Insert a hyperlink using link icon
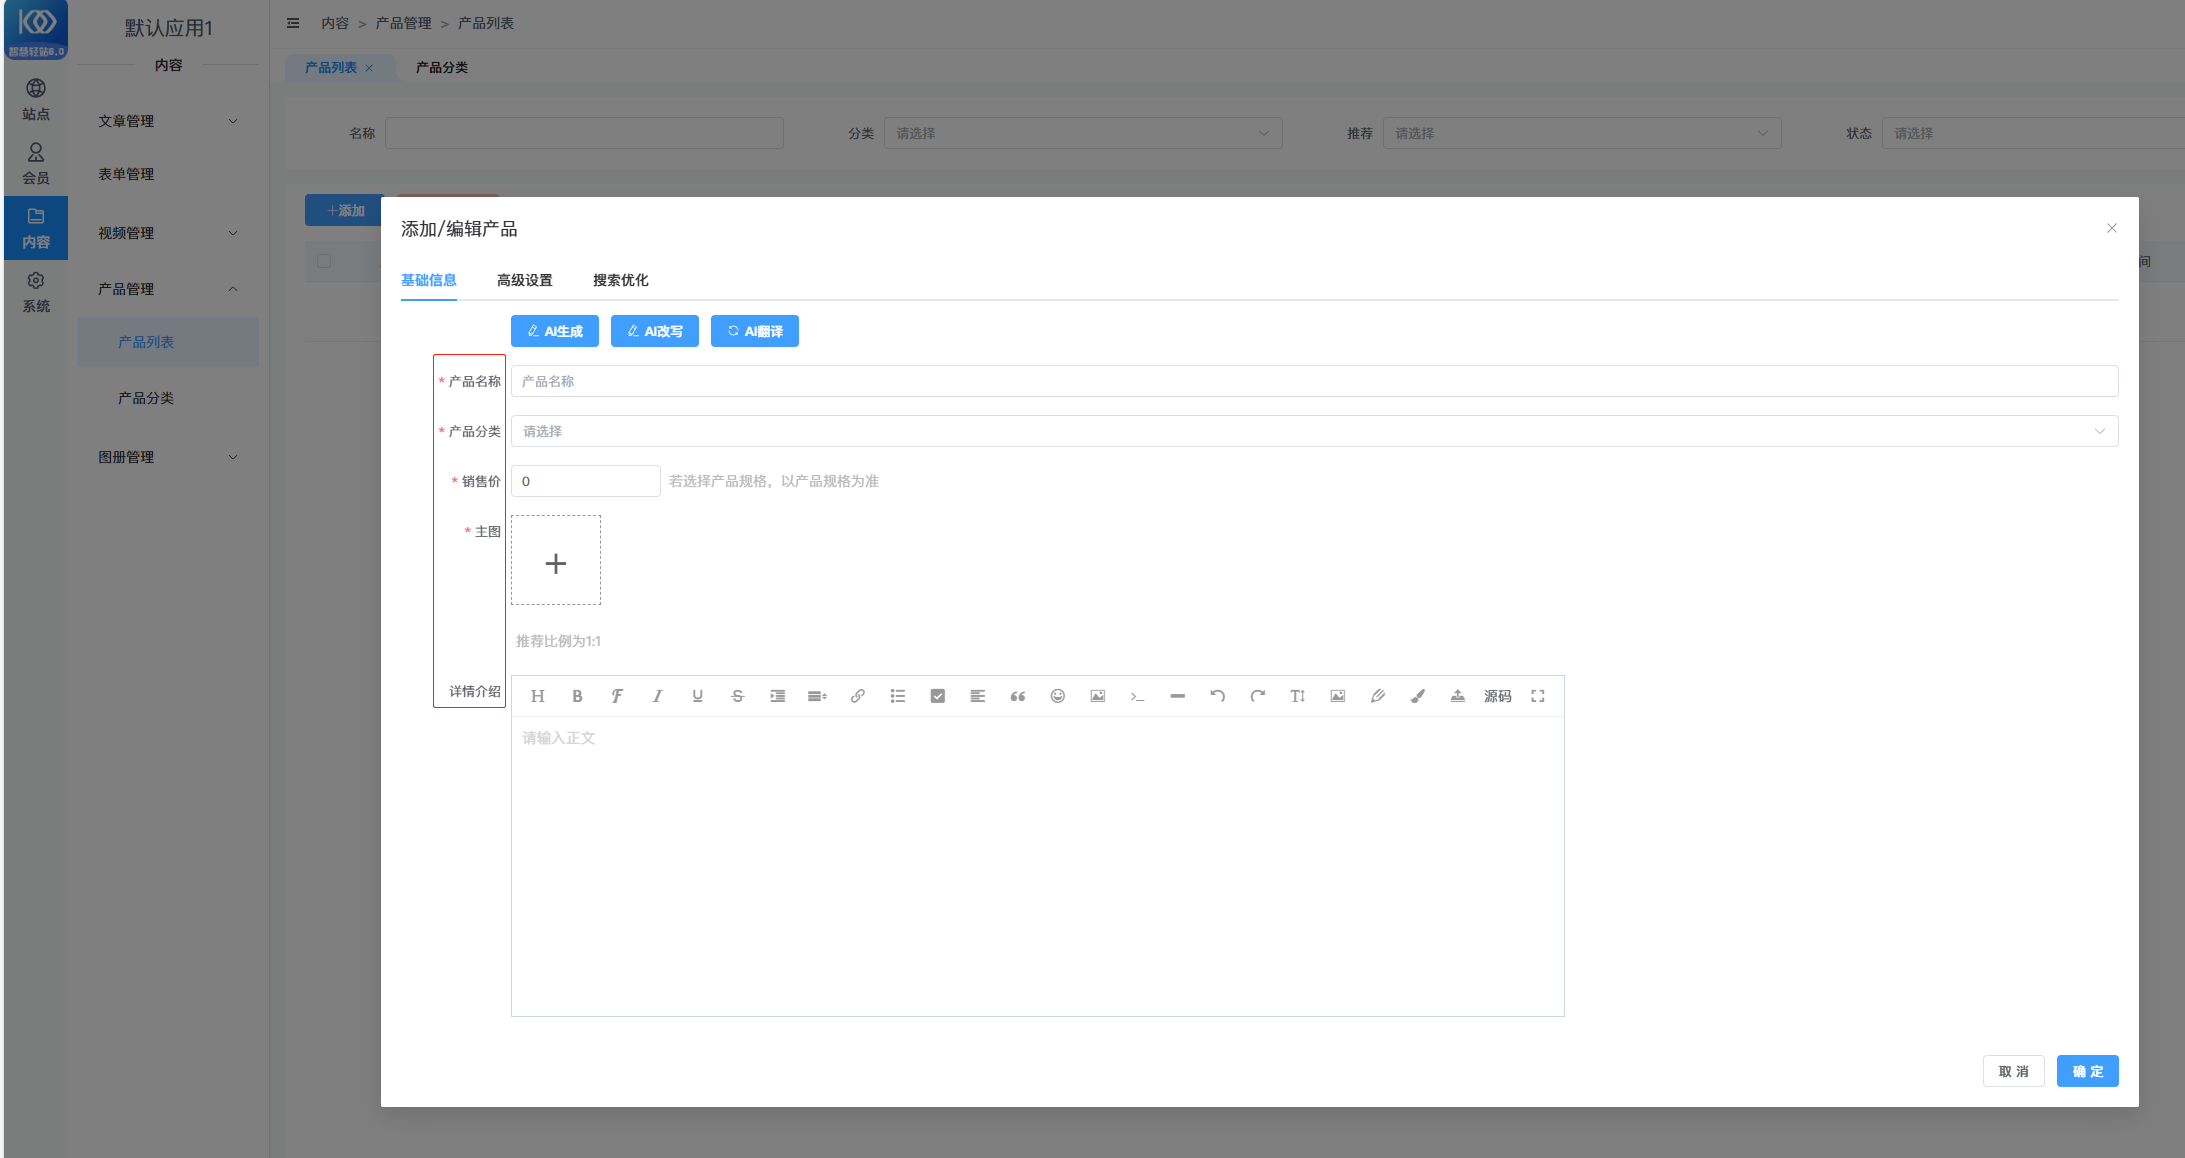The height and width of the screenshot is (1158, 2185). pos(857,696)
